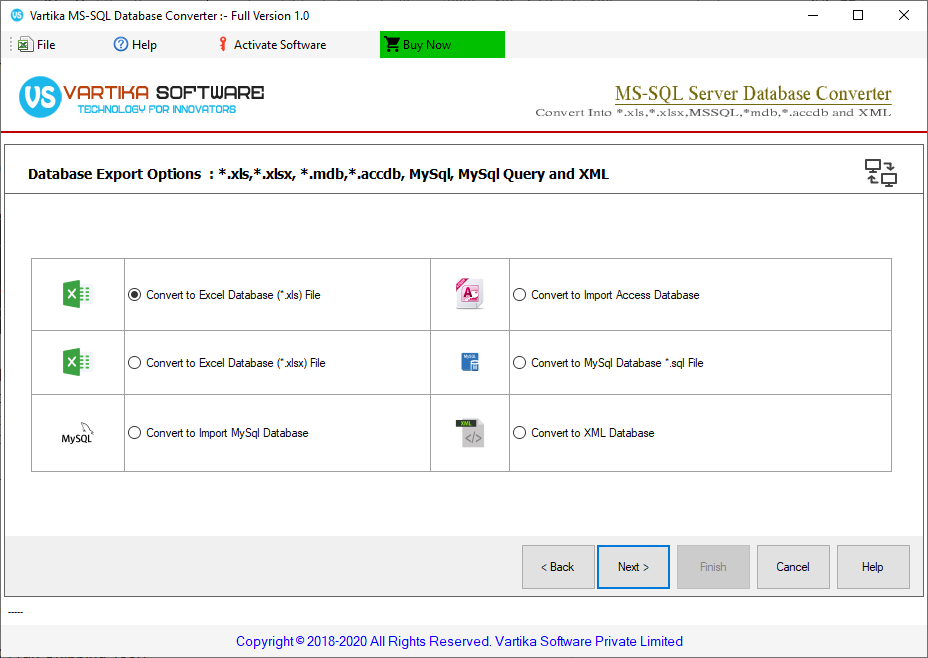The height and width of the screenshot is (658, 928).
Task: Click the Excel icon in the xlsx row
Action: point(77,362)
